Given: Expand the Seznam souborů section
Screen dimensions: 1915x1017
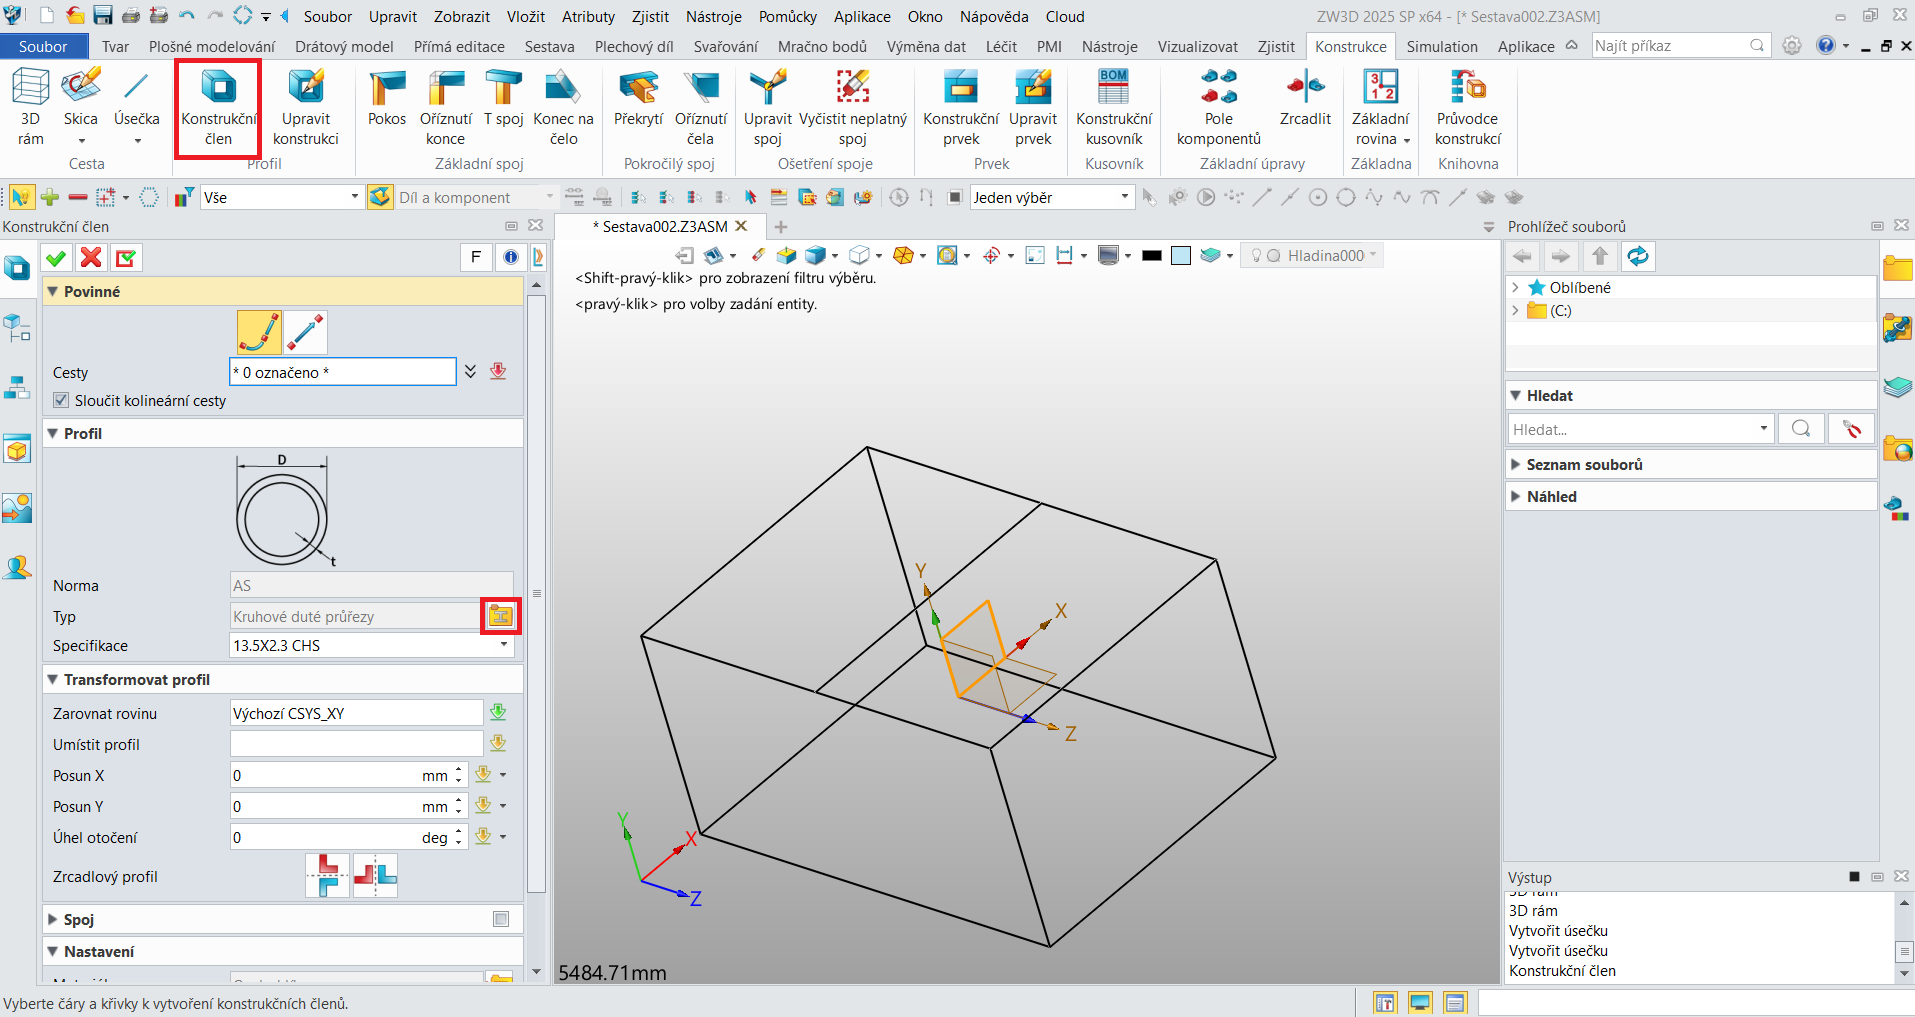Looking at the screenshot, I should tap(1516, 464).
